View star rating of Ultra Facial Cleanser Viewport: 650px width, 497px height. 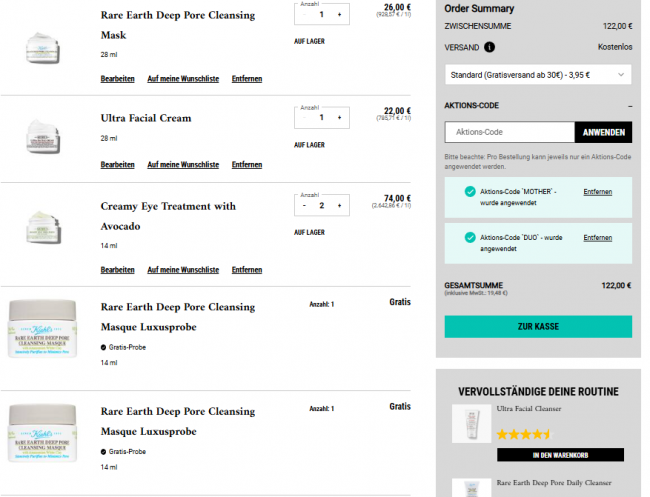pyautogui.click(x=525, y=434)
